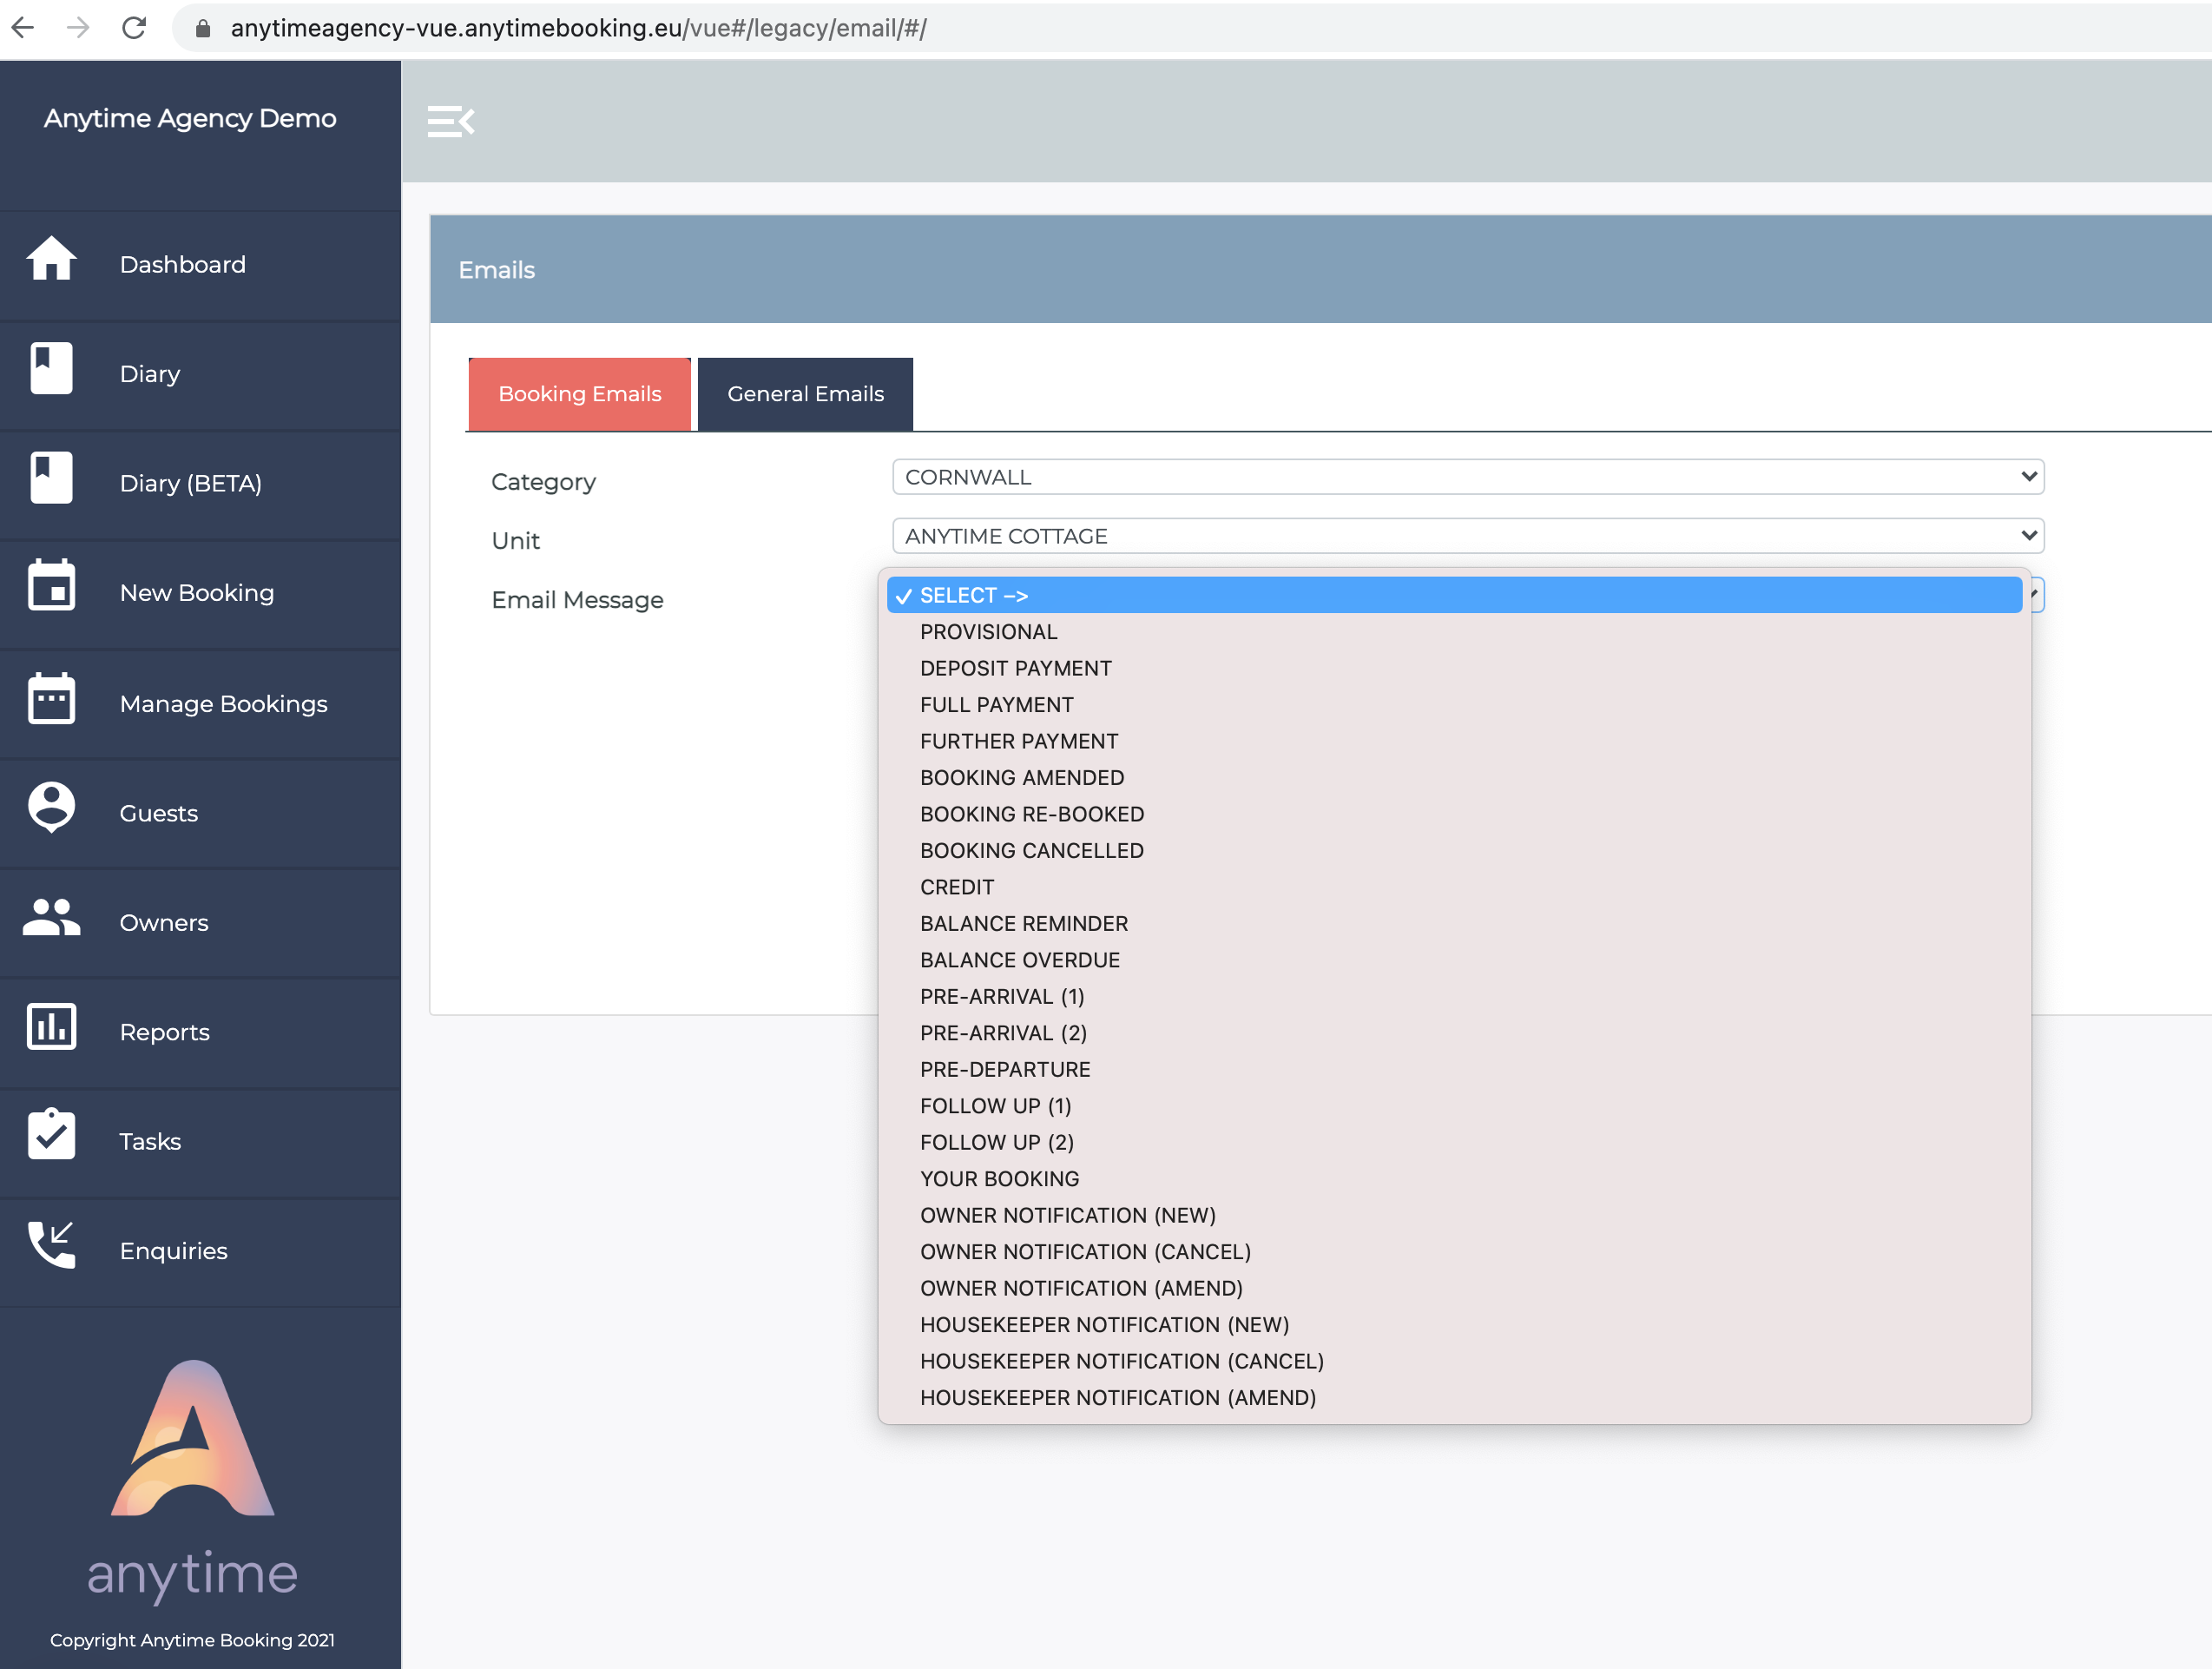Click the Dashboard home icon

point(51,259)
